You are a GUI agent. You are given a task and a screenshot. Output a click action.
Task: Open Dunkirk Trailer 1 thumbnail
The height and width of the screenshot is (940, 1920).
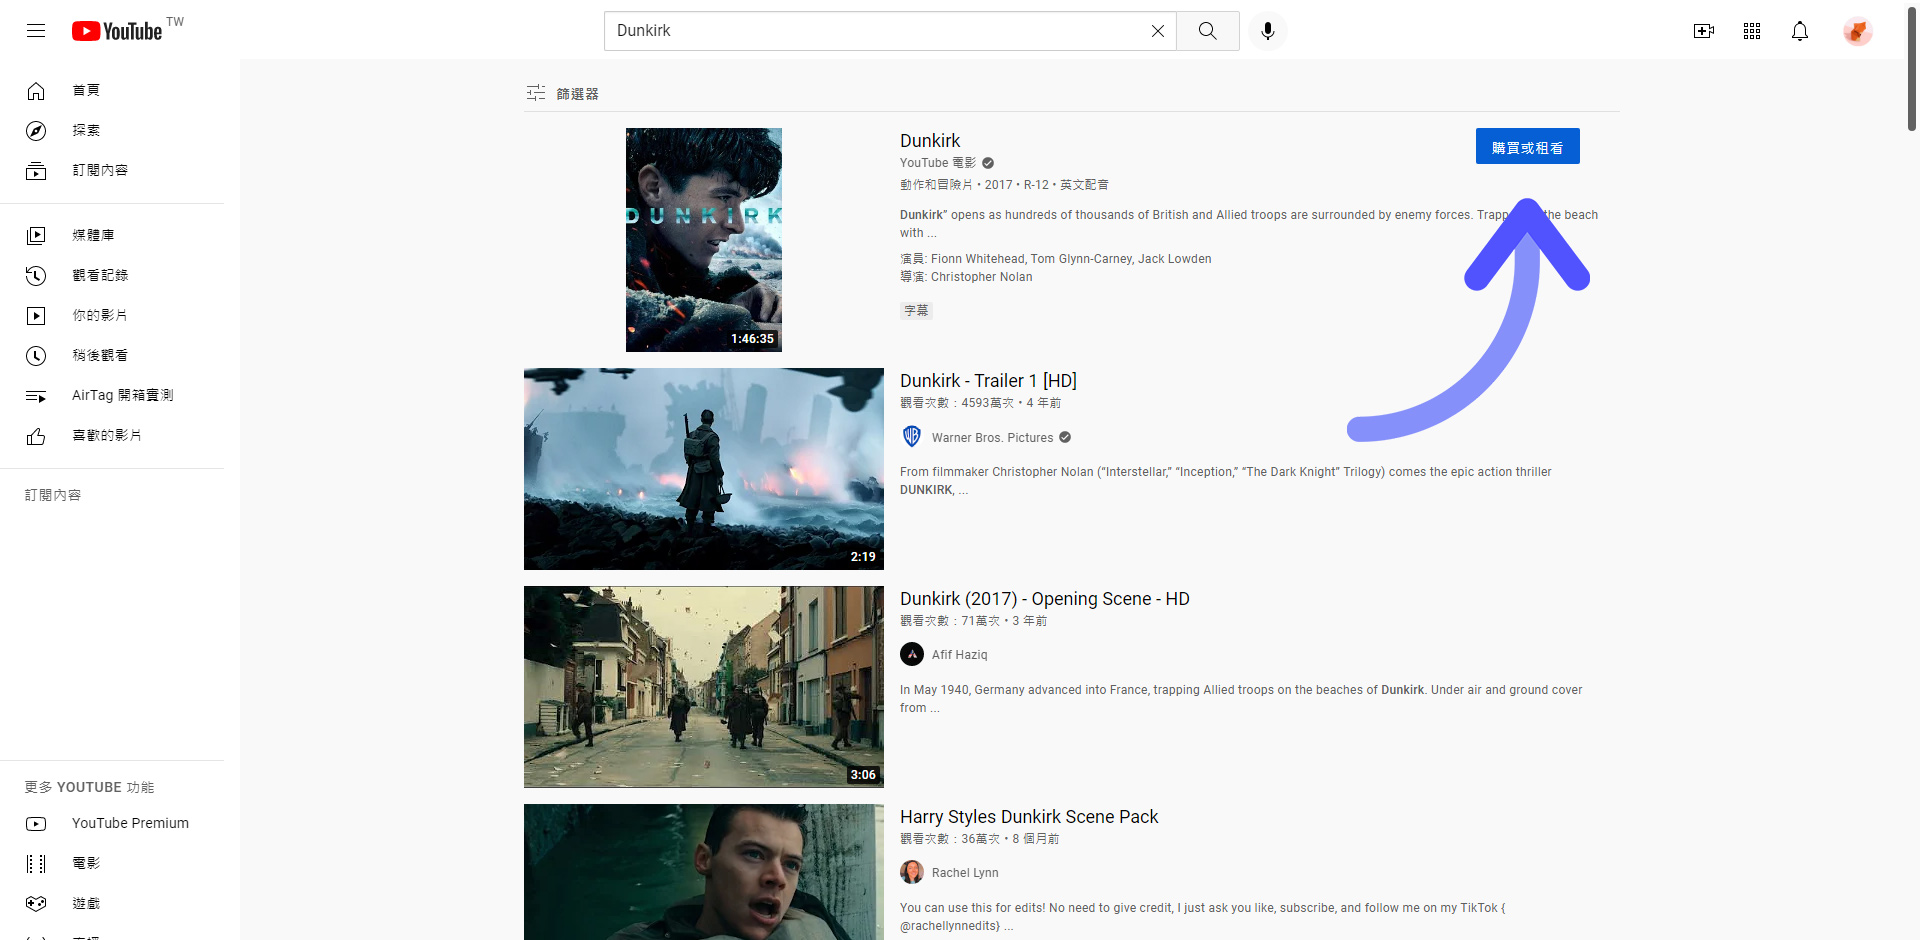(704, 469)
